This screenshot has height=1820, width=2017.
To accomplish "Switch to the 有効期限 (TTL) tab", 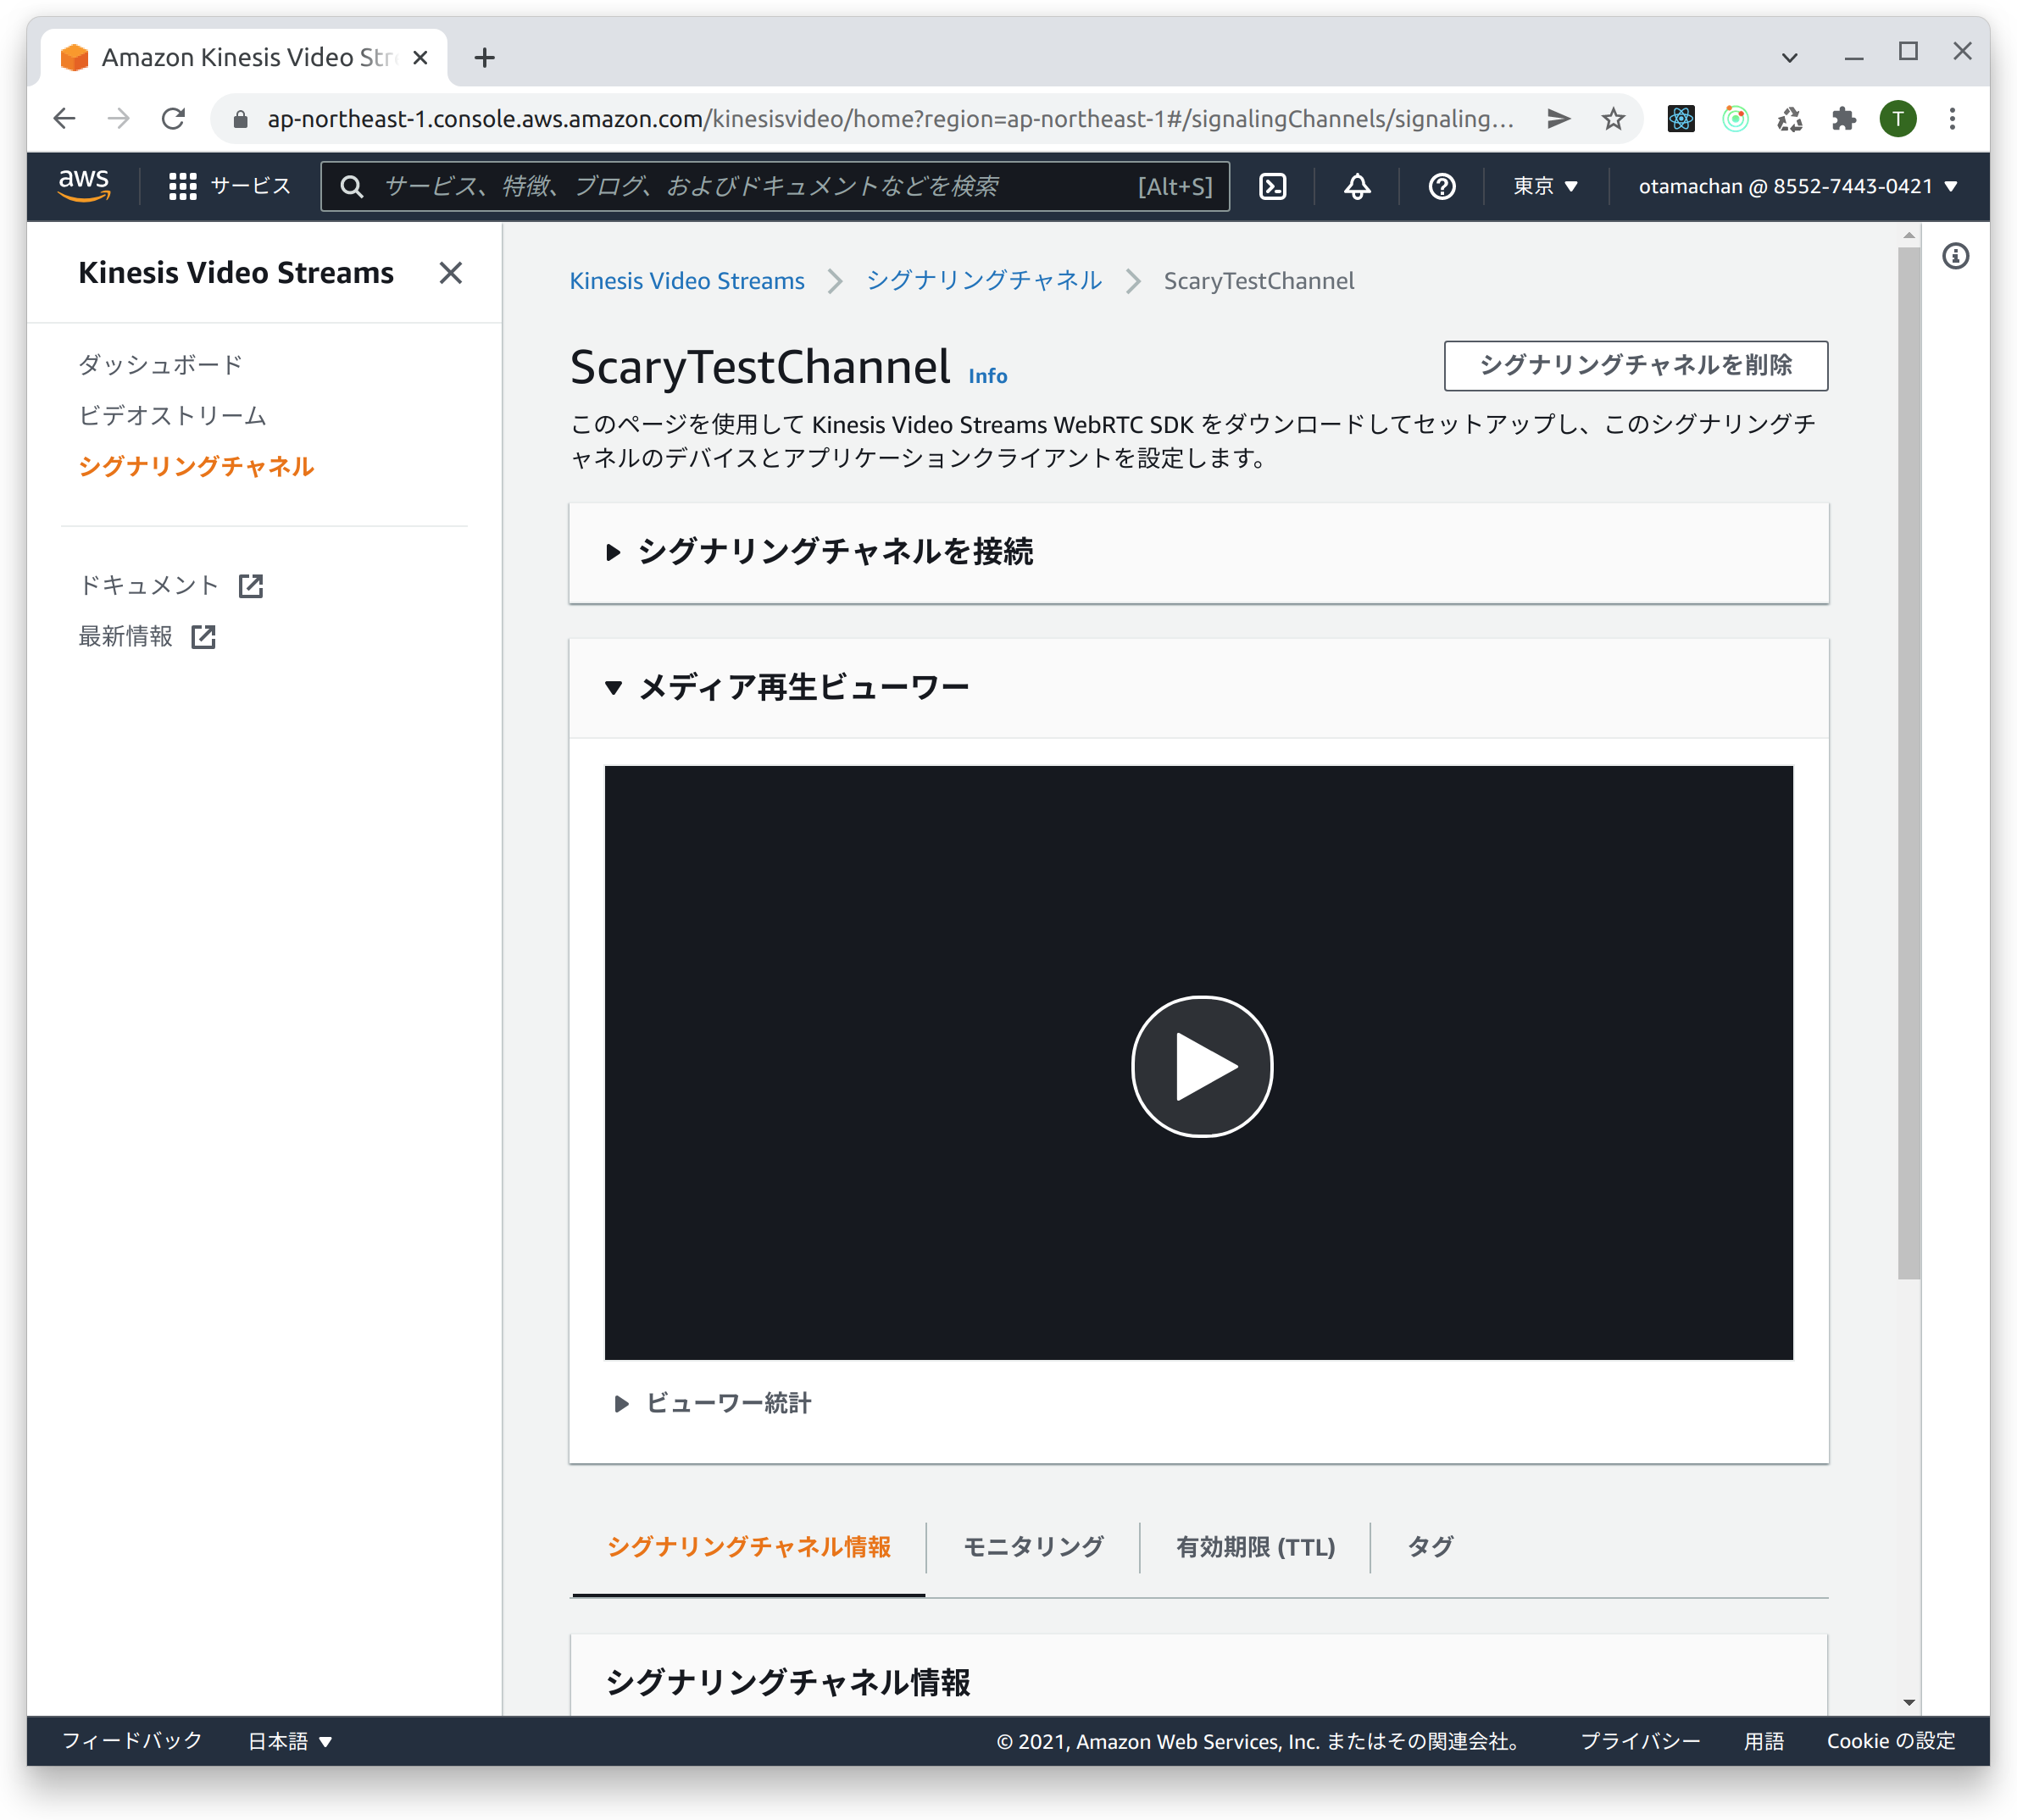I will 1255,1547.
